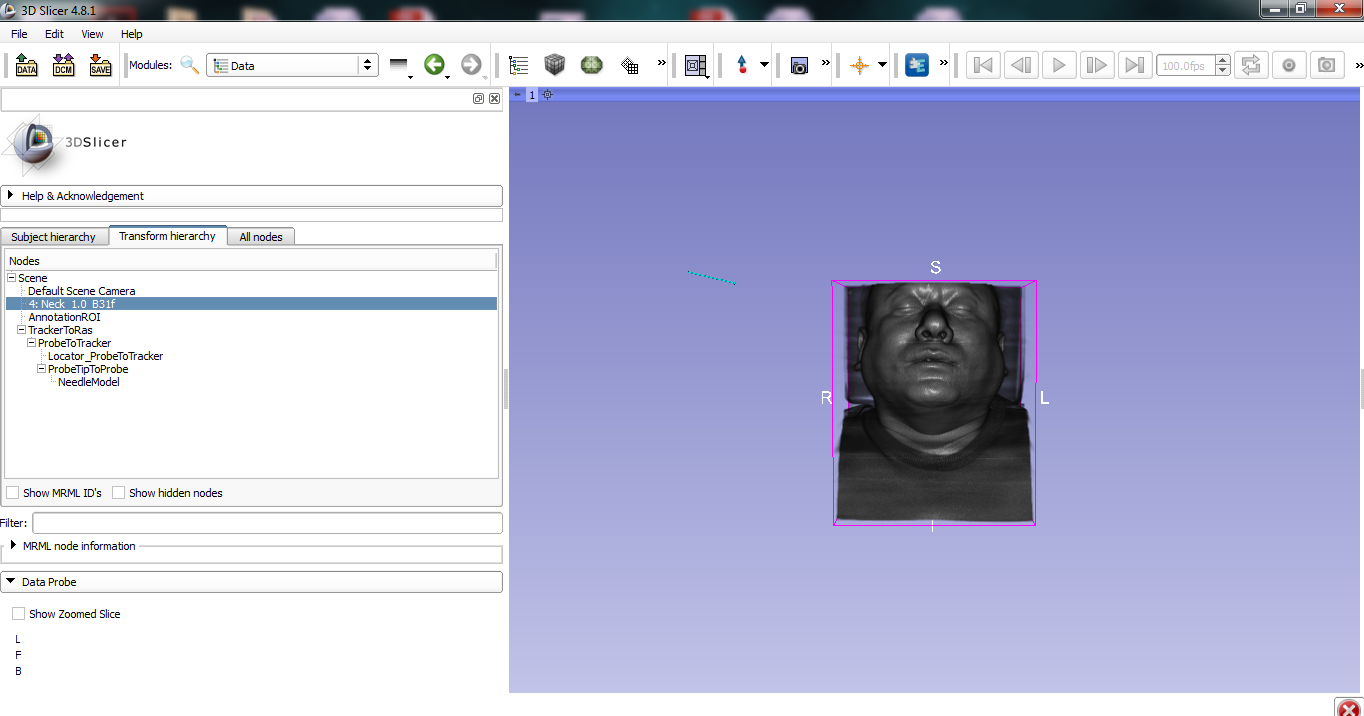Click inside the Filter text field
This screenshot has width=1364, height=716.
(265, 522)
